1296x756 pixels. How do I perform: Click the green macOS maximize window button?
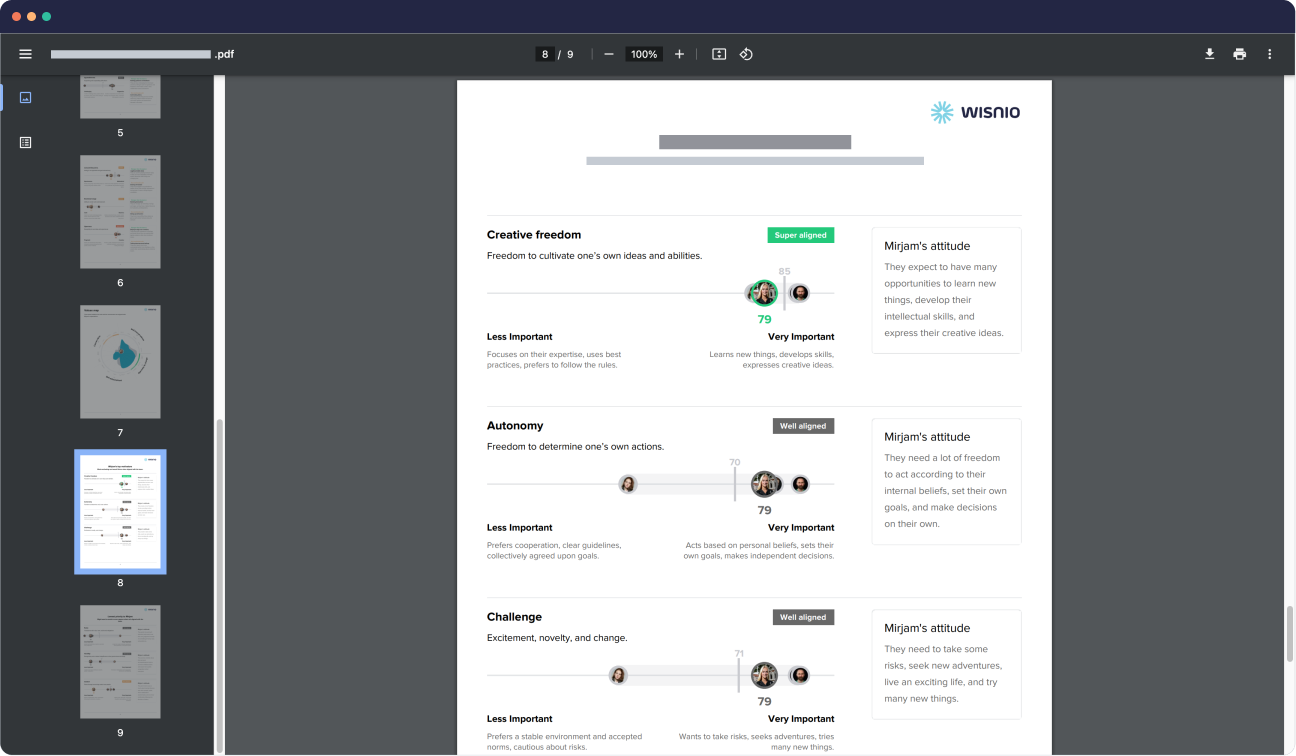(47, 17)
